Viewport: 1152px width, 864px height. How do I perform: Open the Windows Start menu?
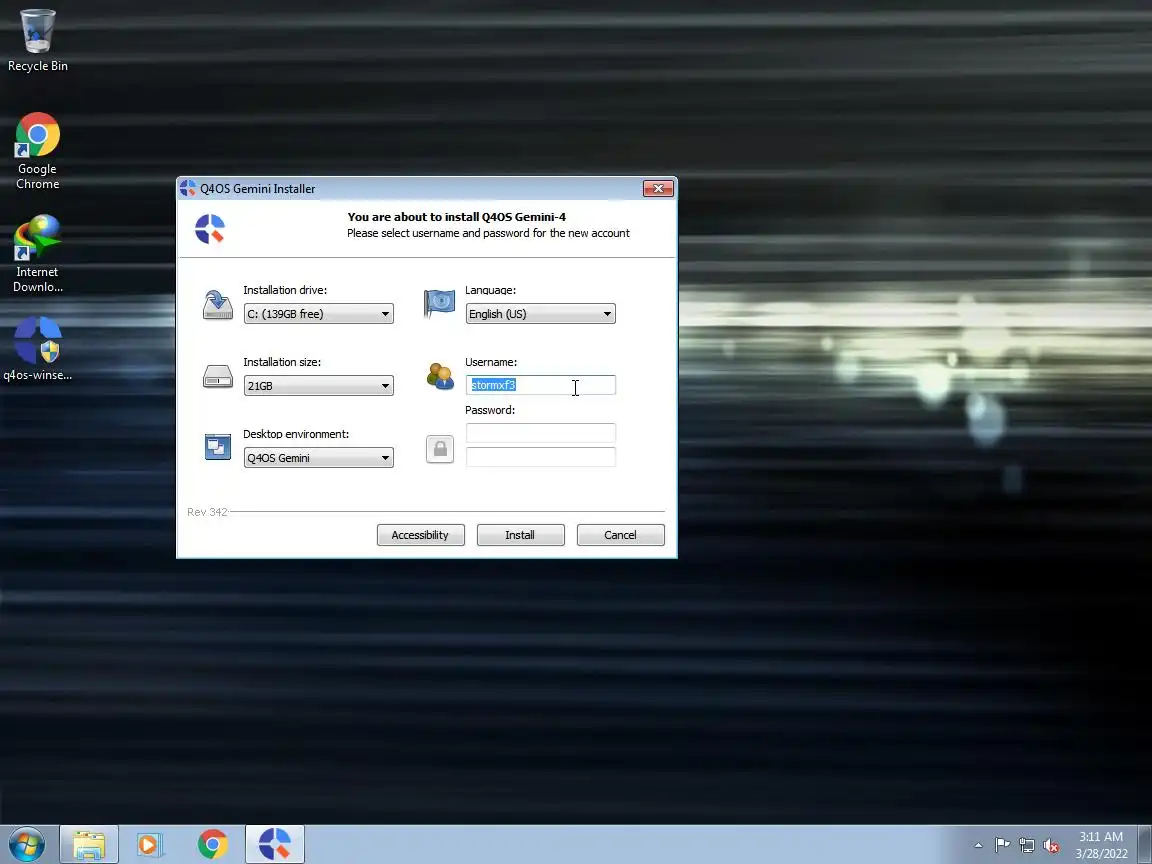coord(26,845)
